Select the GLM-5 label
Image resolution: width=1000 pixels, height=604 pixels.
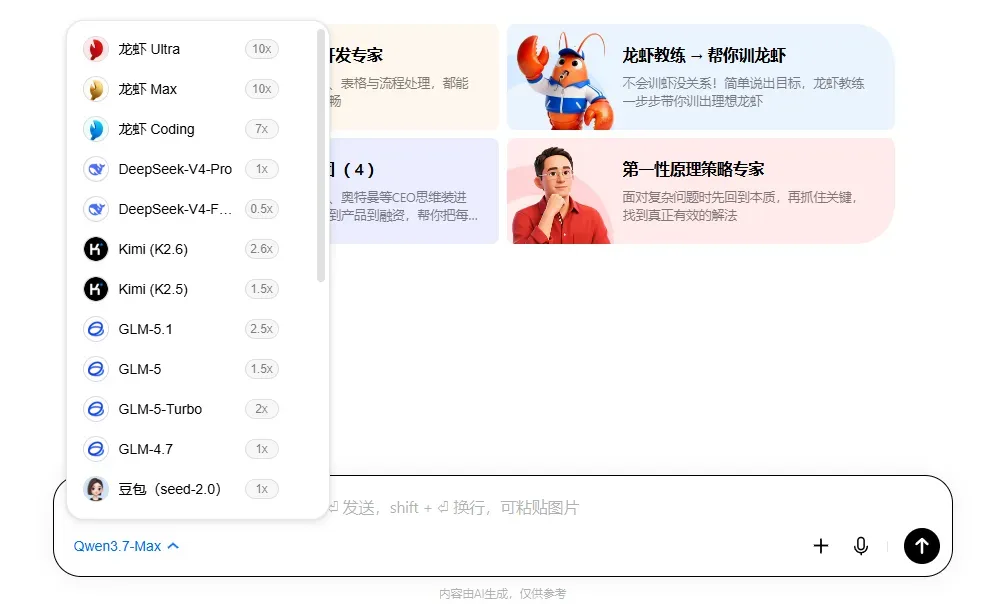coord(140,369)
